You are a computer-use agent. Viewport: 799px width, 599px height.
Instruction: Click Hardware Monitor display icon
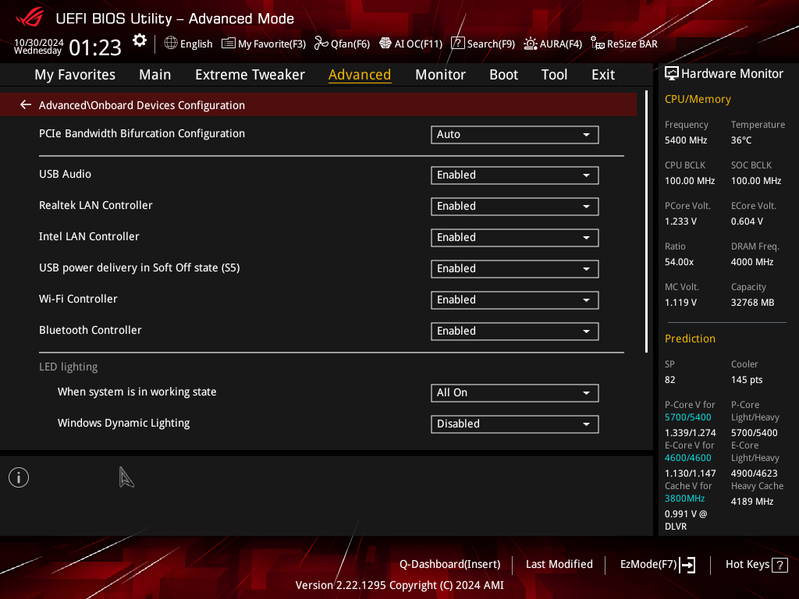pos(672,74)
